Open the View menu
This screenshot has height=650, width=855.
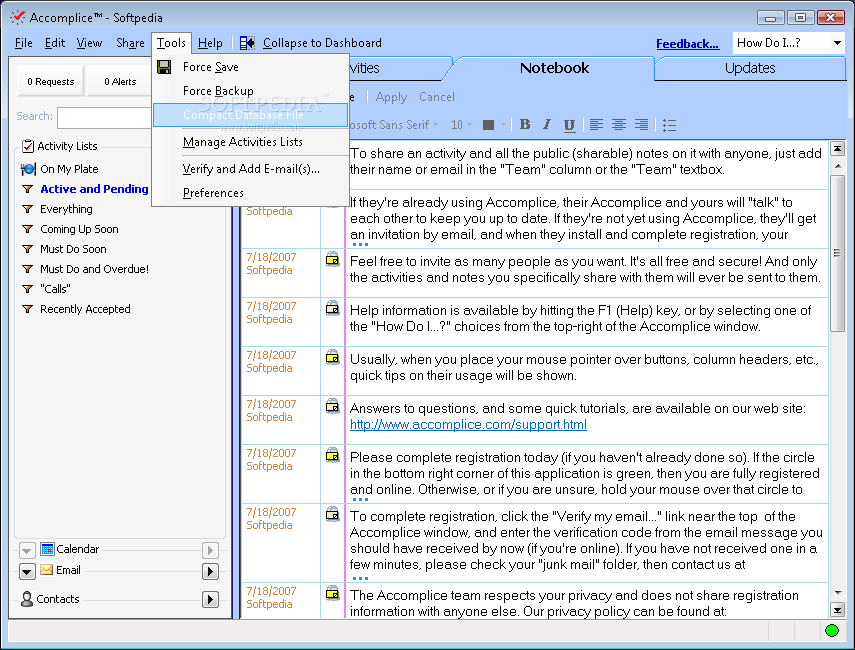89,43
